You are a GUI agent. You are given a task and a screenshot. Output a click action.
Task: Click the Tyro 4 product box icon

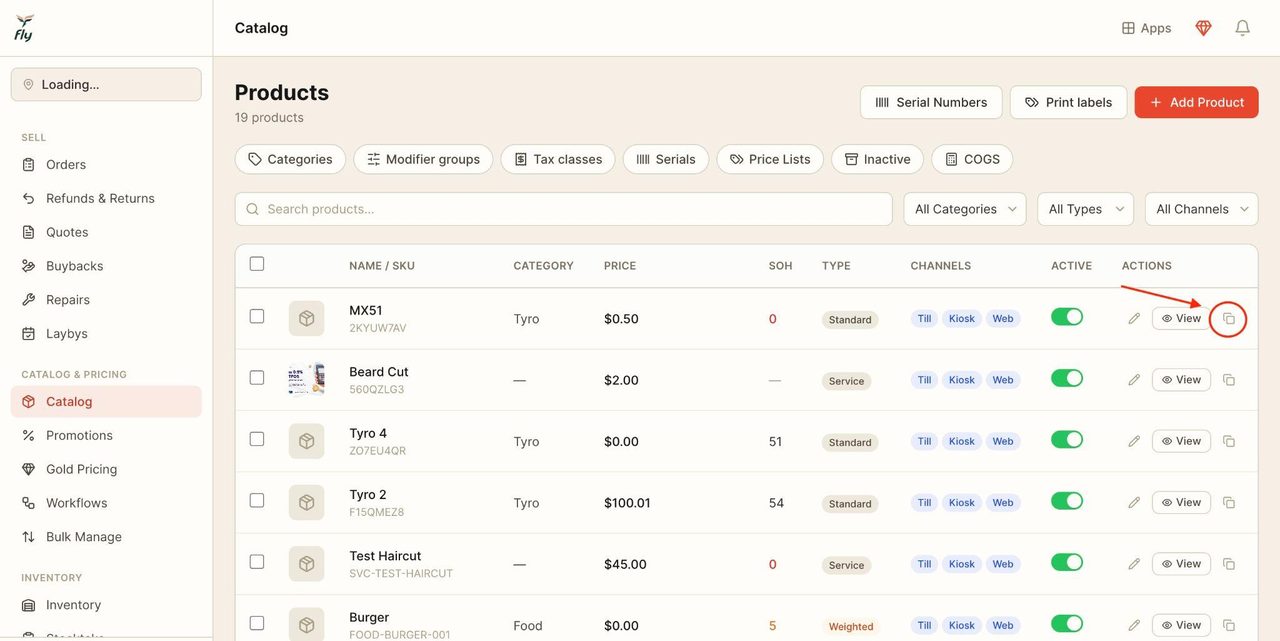pyautogui.click(x=307, y=441)
